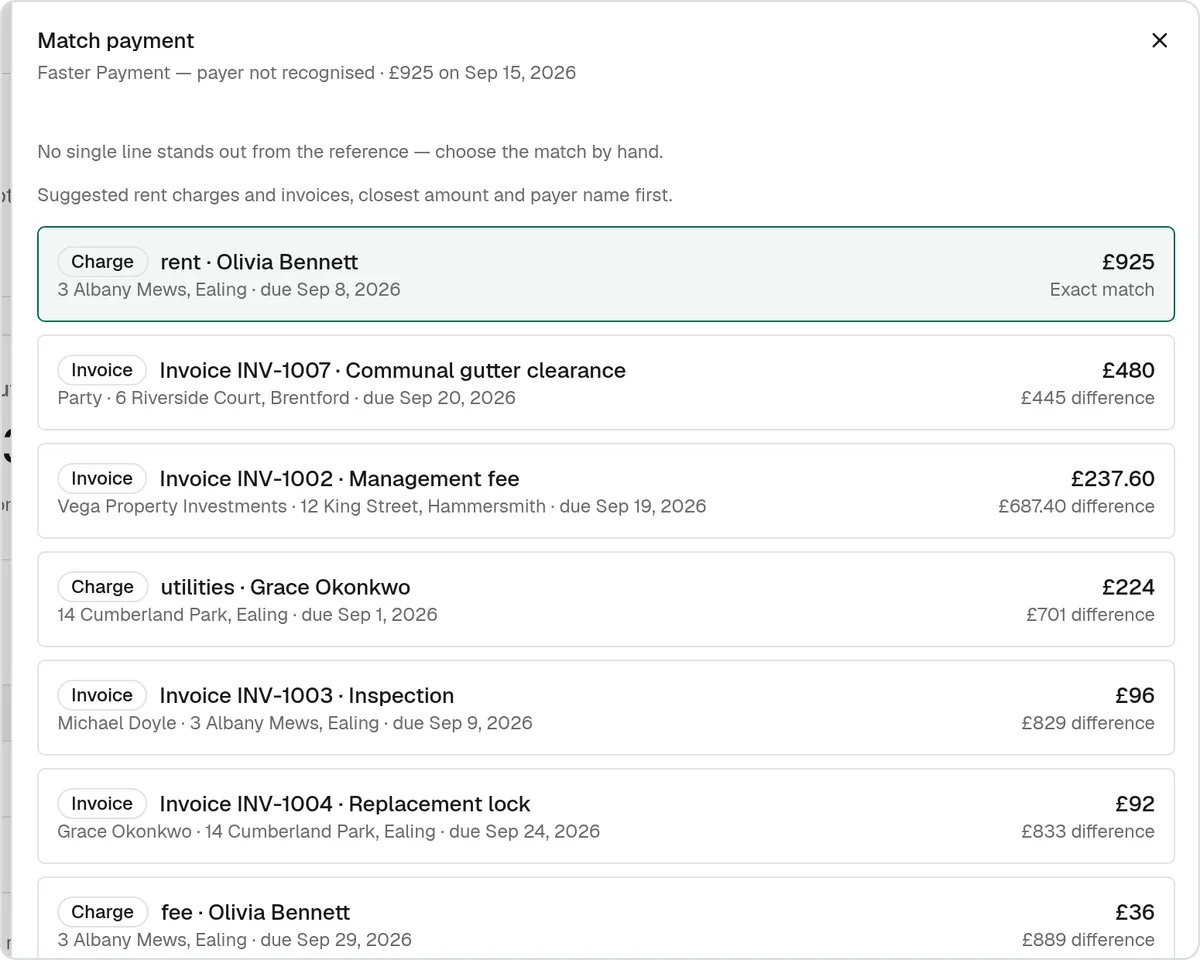Click the £36 amount
Image resolution: width=1200 pixels, height=960 pixels.
click(1135, 912)
